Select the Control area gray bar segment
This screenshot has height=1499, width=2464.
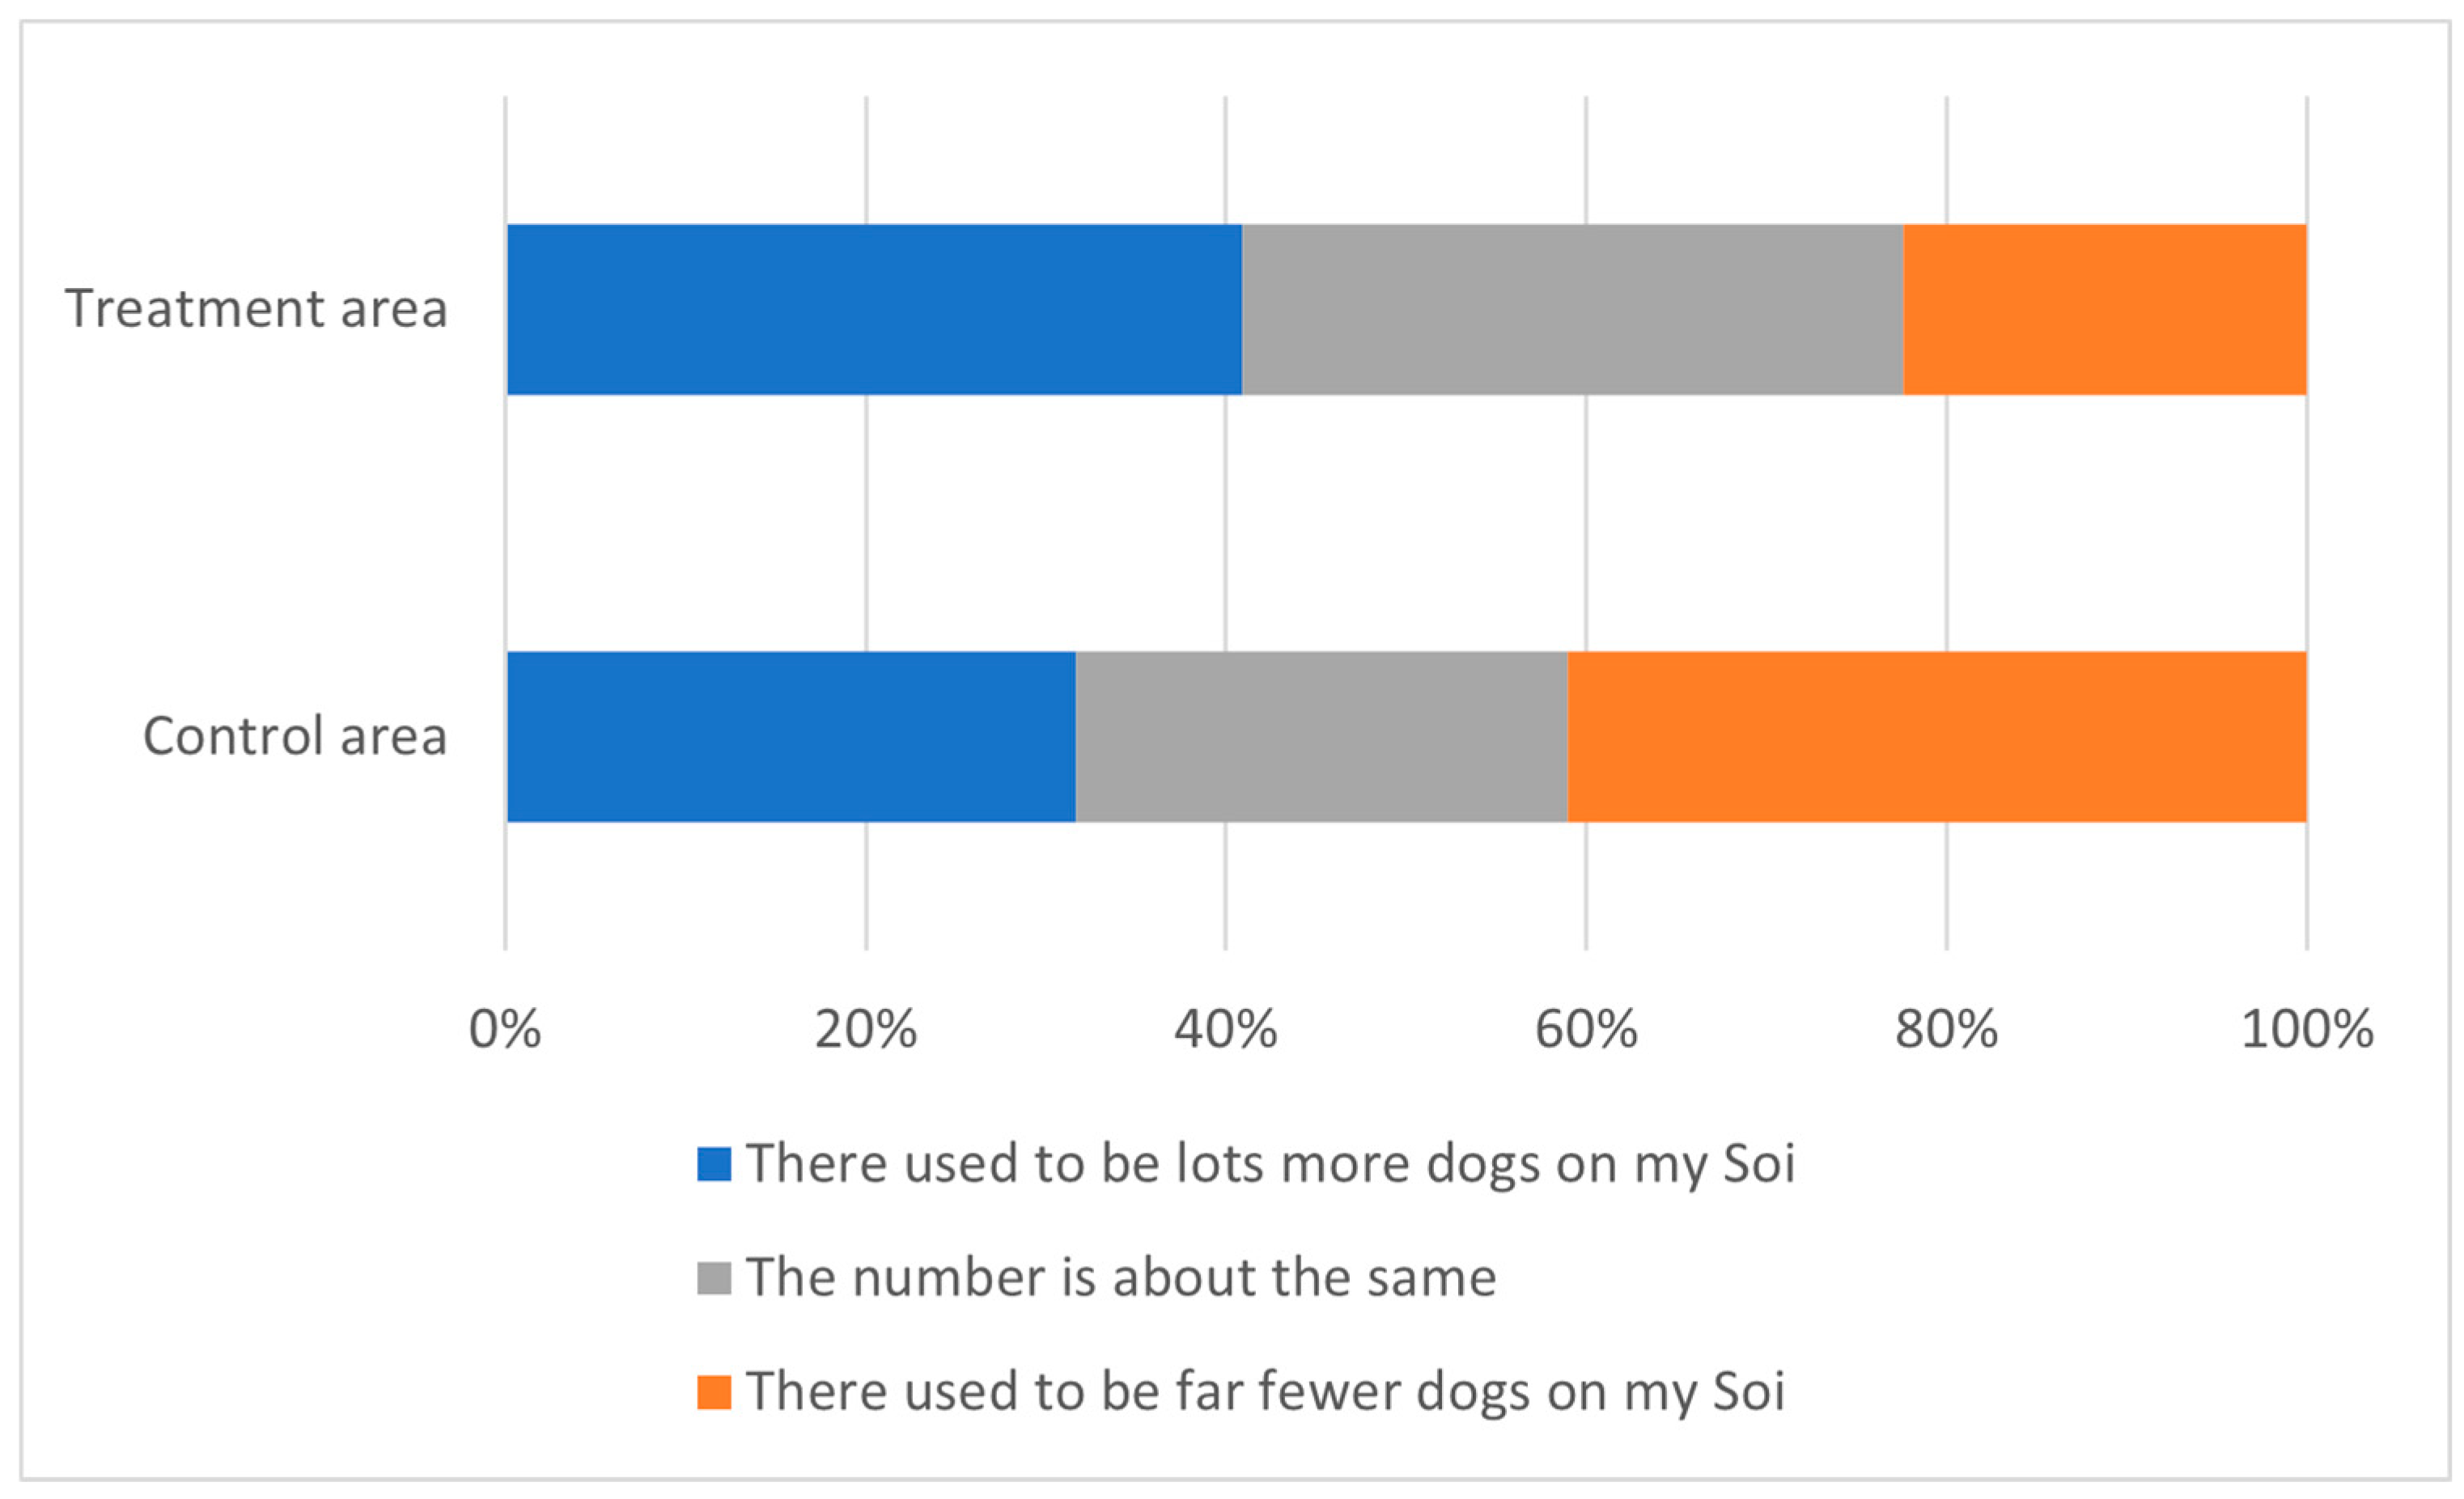[x=1321, y=737]
